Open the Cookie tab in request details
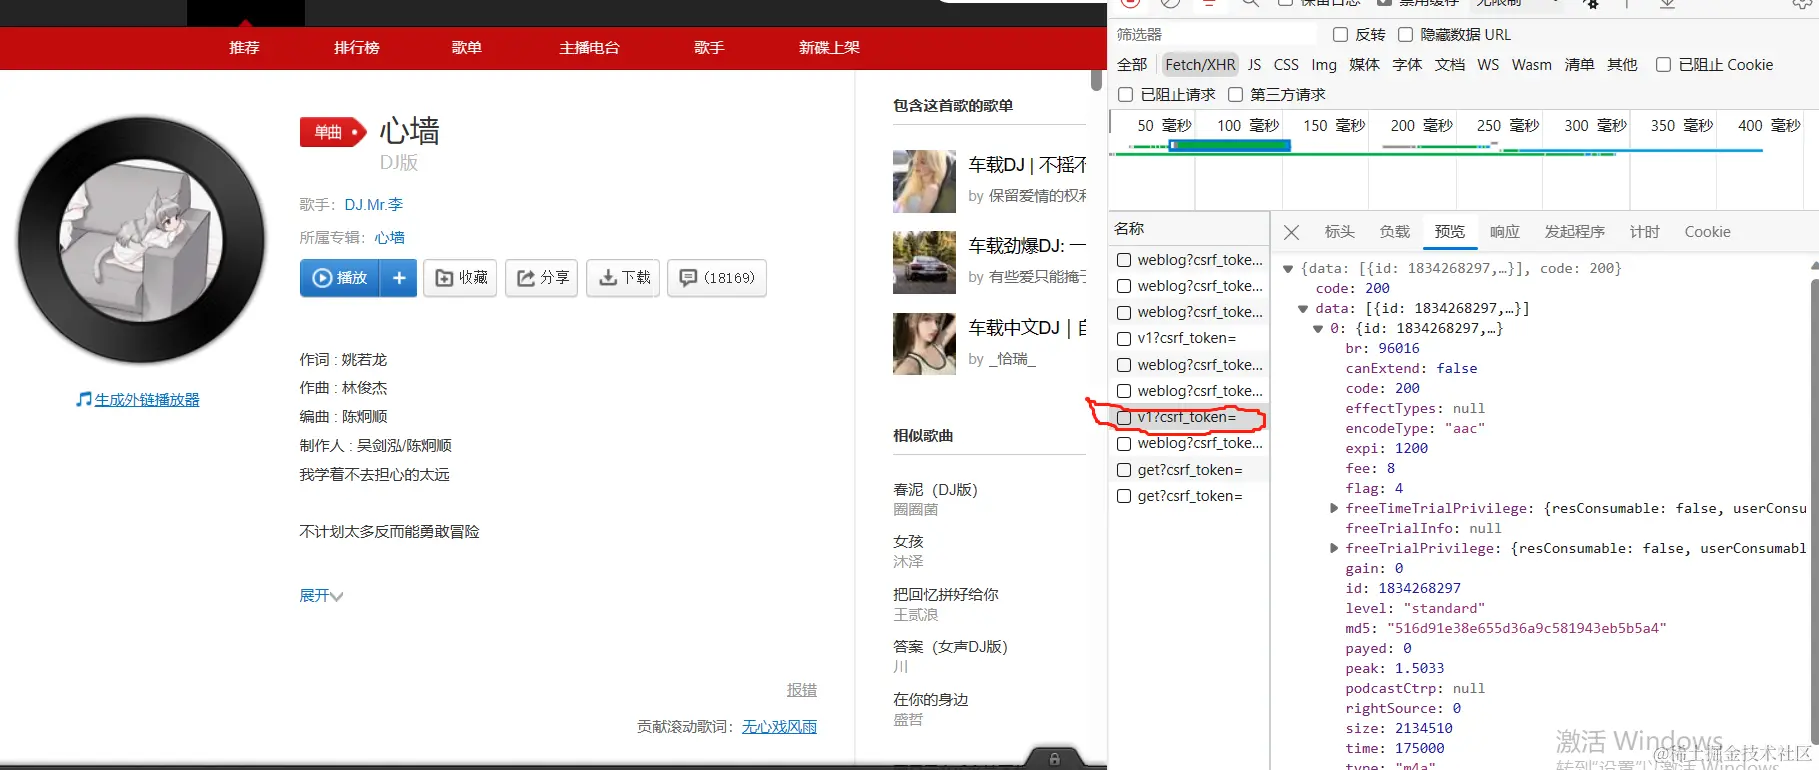This screenshot has width=1819, height=770. 1707,232
